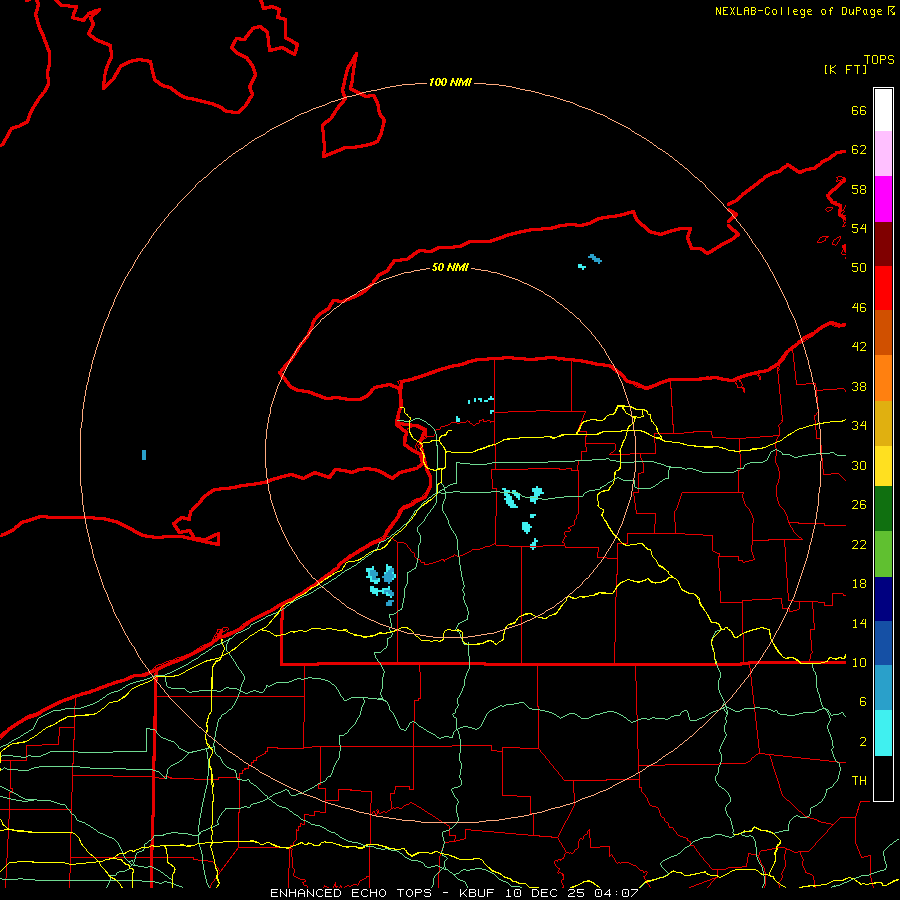Click the echo cluster southwest of radar
The width and height of the screenshot is (900, 900).
(381, 584)
